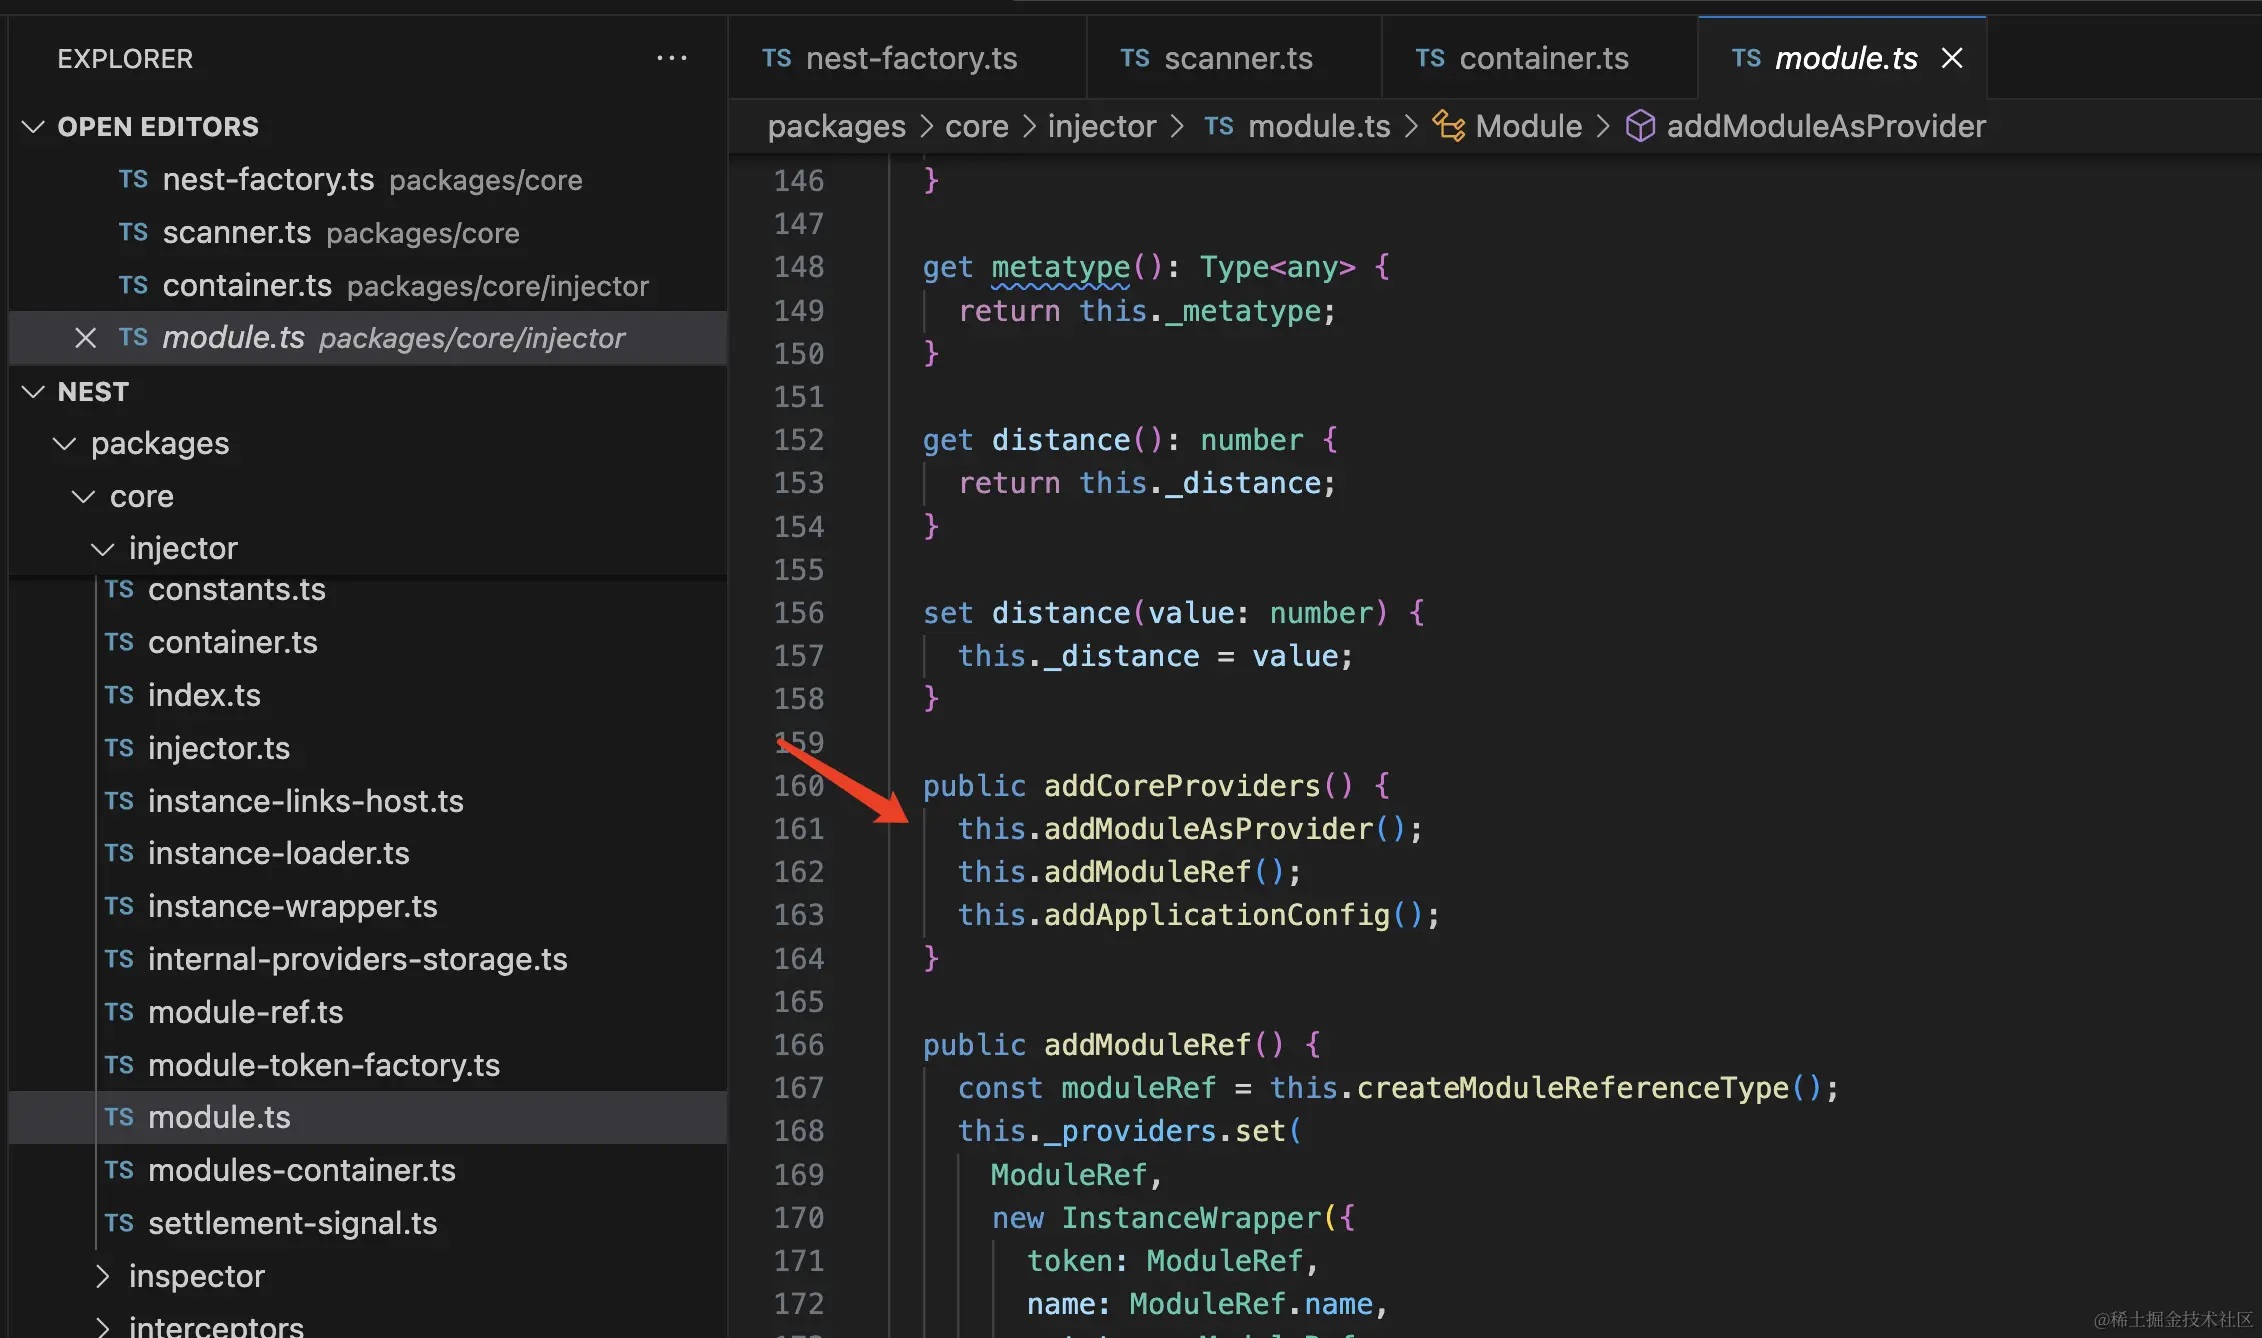The height and width of the screenshot is (1338, 2262).
Task: Click createModuleReferenceType call on line 167
Action: [x=1573, y=1088]
